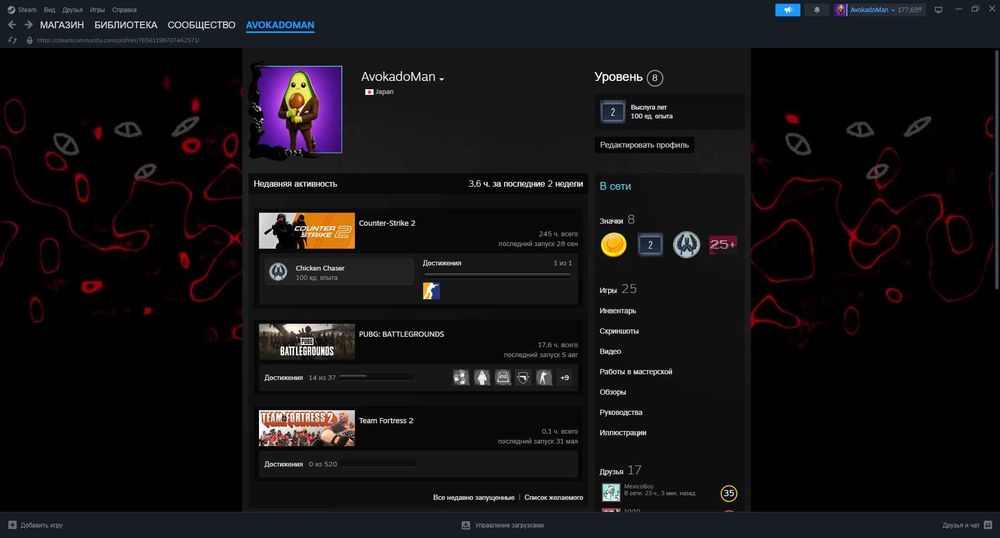Click the Steam logo menu
Screen dimensions: 1000x538
pos(22,10)
